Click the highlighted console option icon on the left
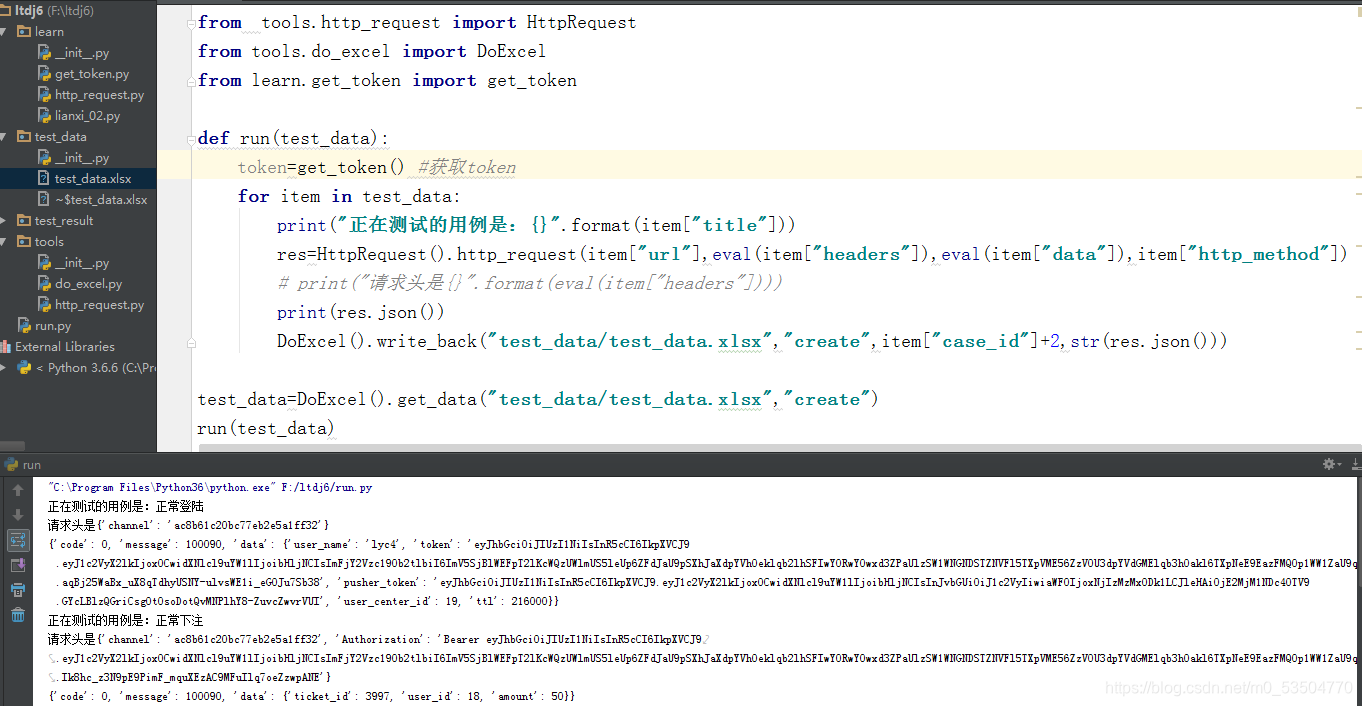 [17, 540]
